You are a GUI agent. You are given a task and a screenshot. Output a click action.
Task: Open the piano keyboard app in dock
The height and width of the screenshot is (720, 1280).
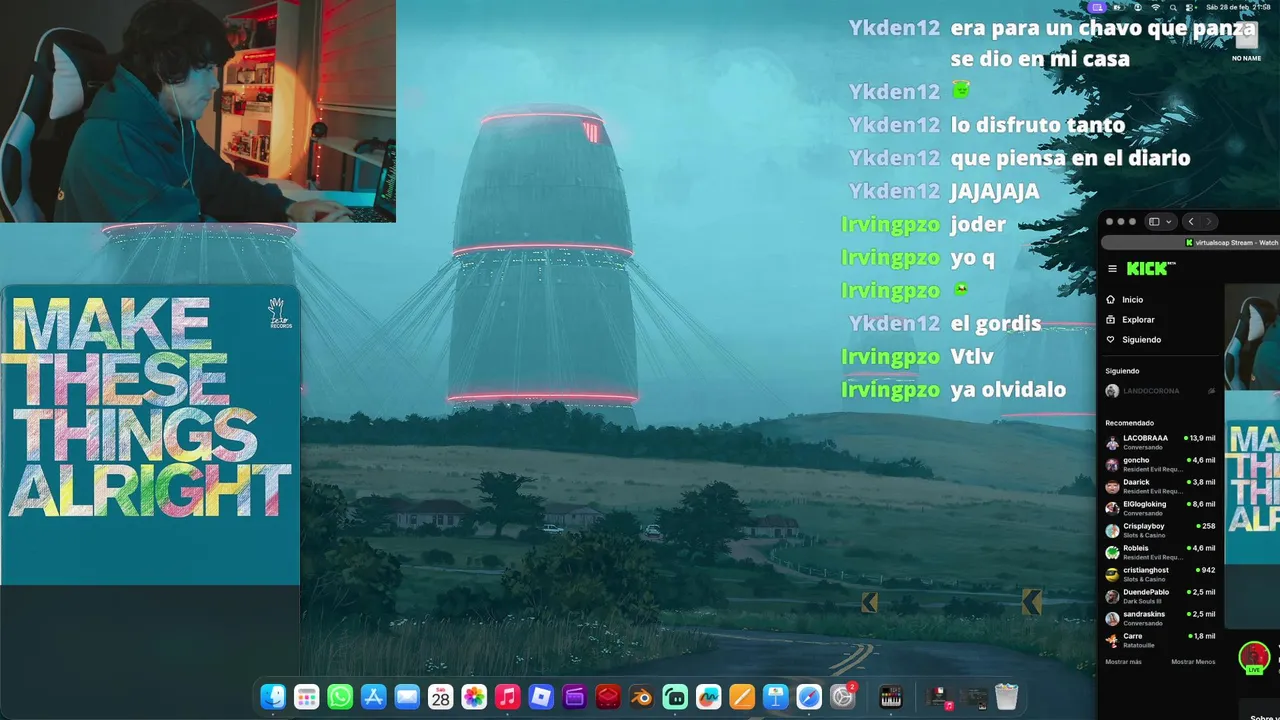click(x=891, y=697)
